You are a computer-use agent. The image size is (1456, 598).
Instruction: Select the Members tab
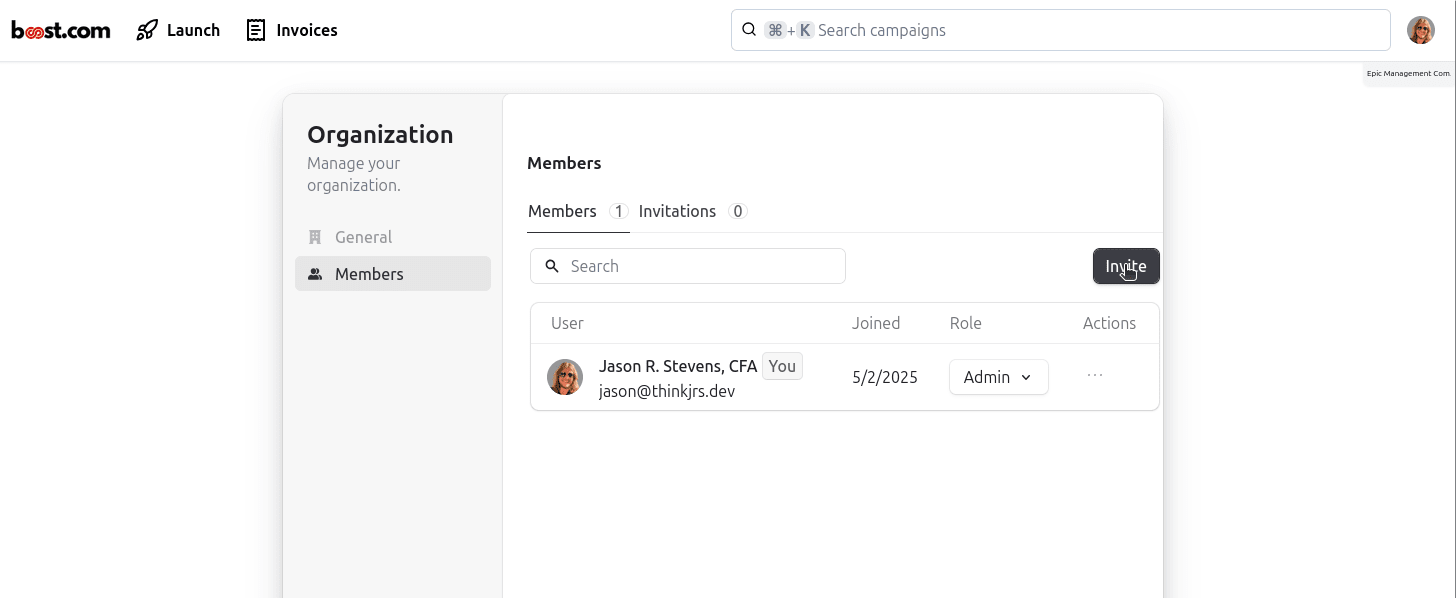pos(562,211)
